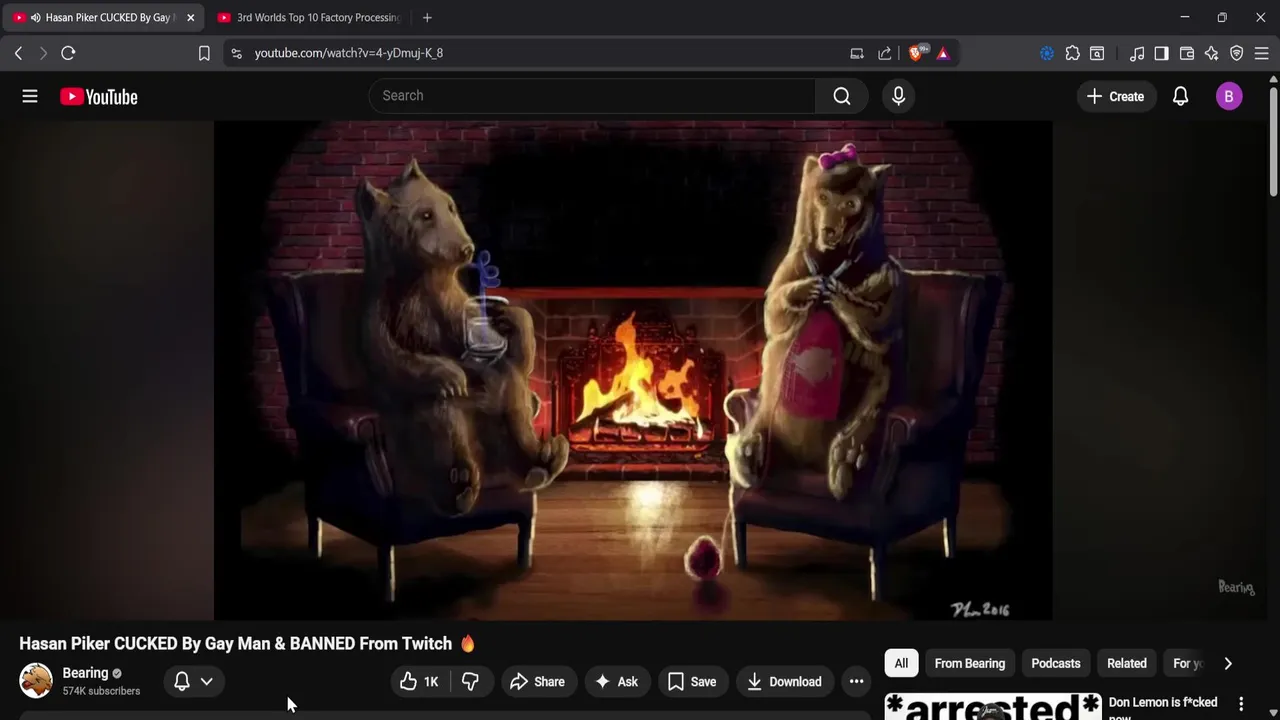Open the Bearing channel name link
This screenshot has height=720, width=1280.
(85, 673)
